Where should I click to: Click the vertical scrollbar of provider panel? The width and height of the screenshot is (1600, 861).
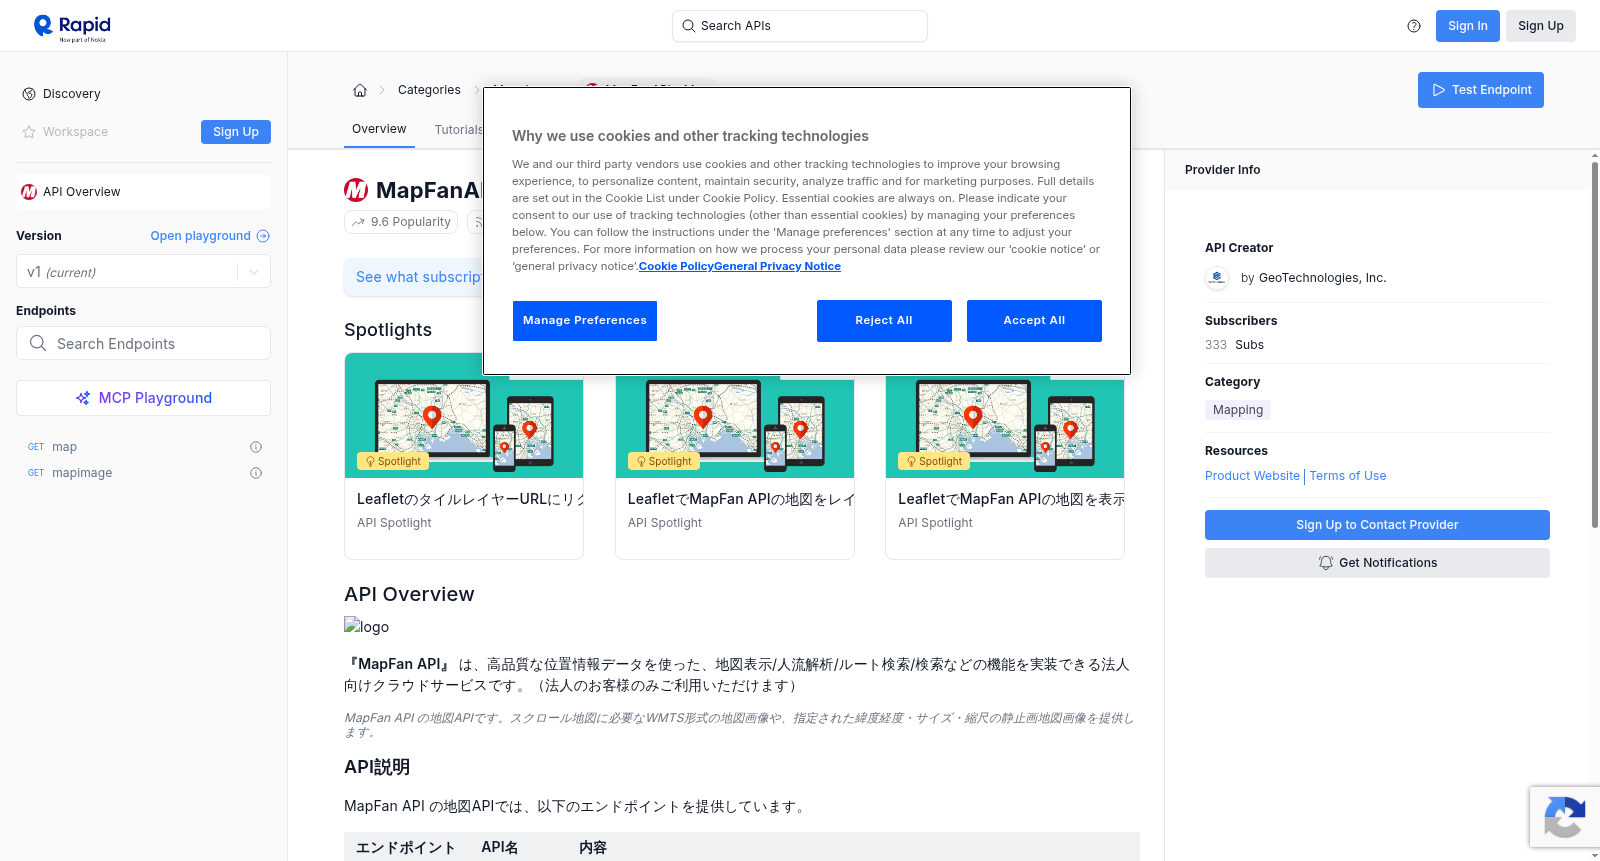click(1595, 345)
